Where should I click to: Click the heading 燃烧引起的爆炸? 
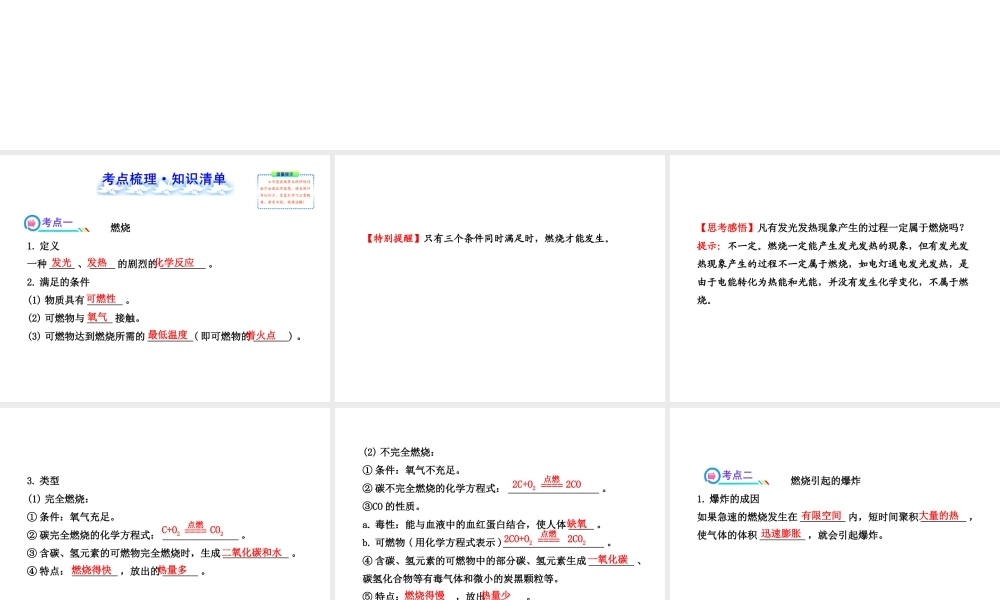pos(825,481)
